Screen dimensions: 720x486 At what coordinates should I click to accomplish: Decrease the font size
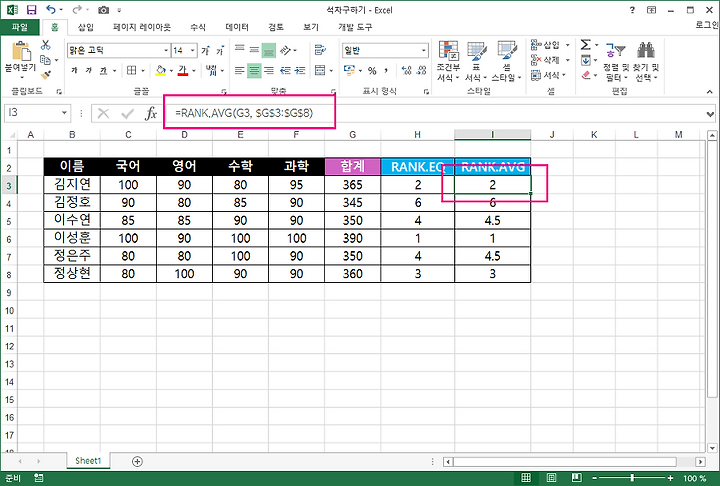coord(220,50)
